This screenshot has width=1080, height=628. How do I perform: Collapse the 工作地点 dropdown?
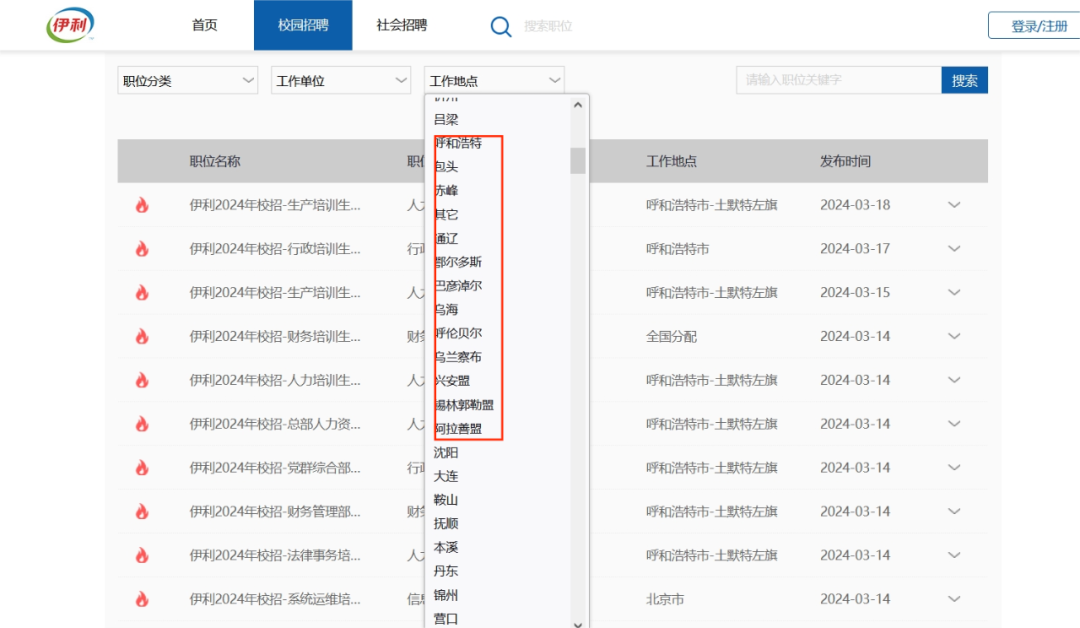click(x=495, y=81)
